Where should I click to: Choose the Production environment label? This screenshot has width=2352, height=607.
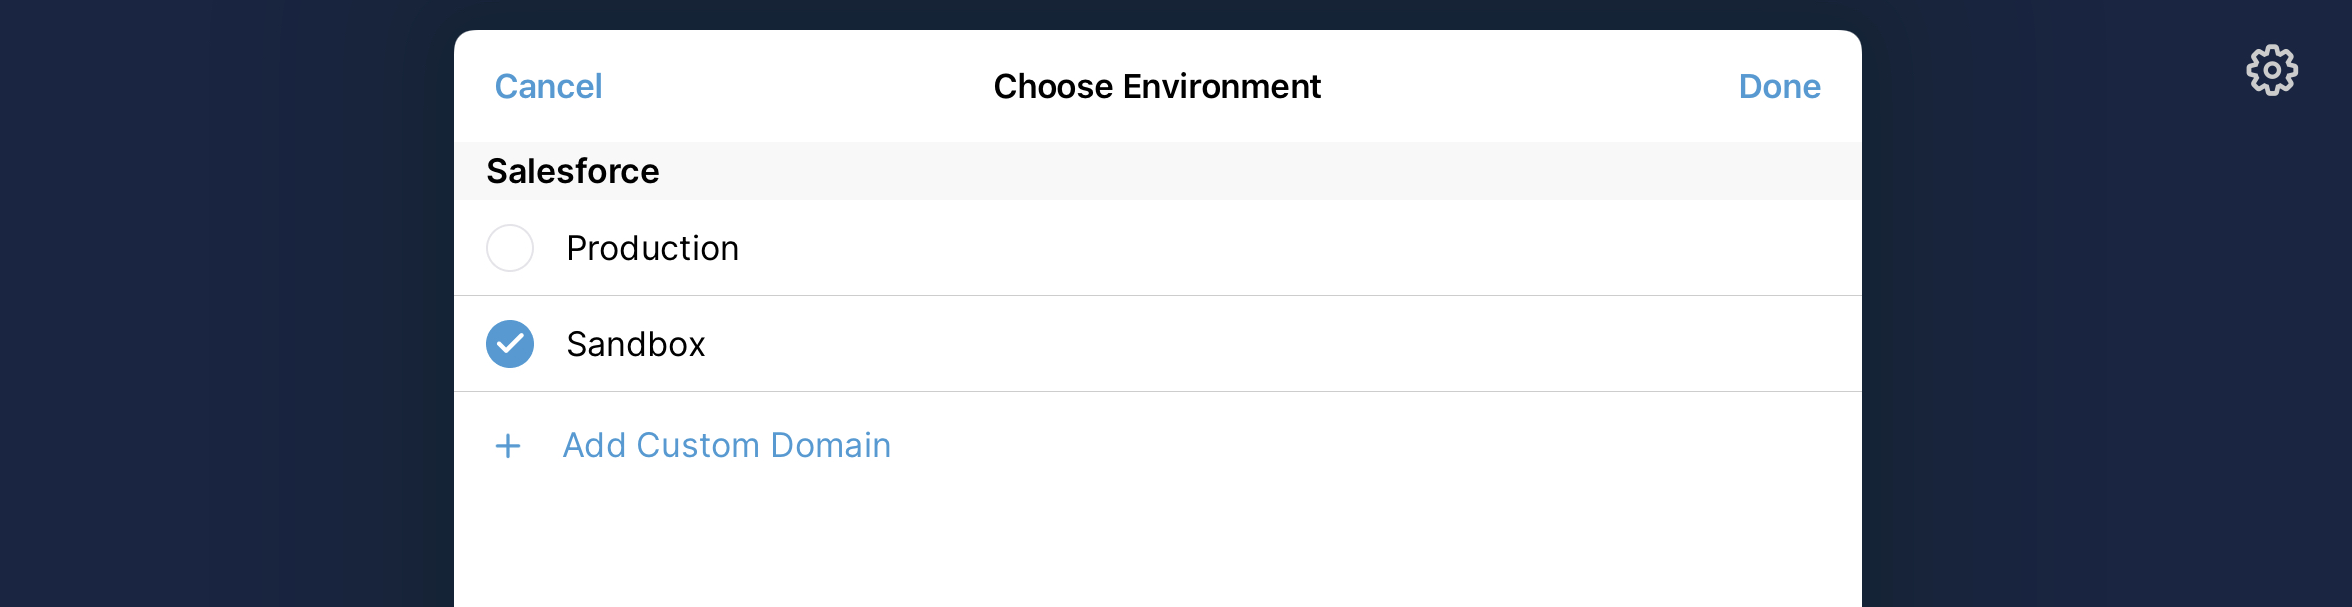(x=652, y=248)
